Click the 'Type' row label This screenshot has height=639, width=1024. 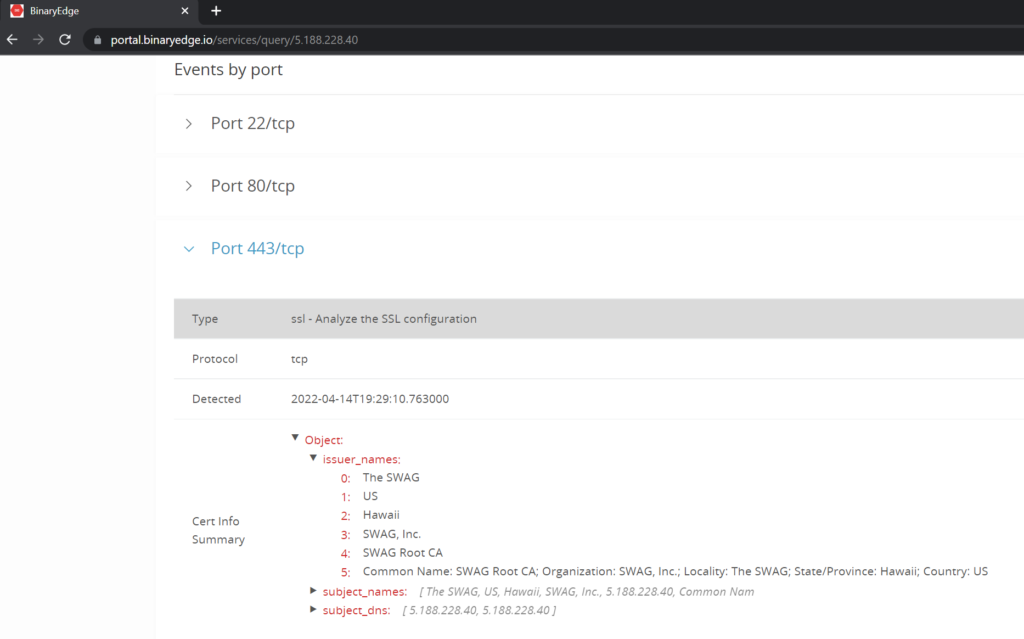[205, 319]
